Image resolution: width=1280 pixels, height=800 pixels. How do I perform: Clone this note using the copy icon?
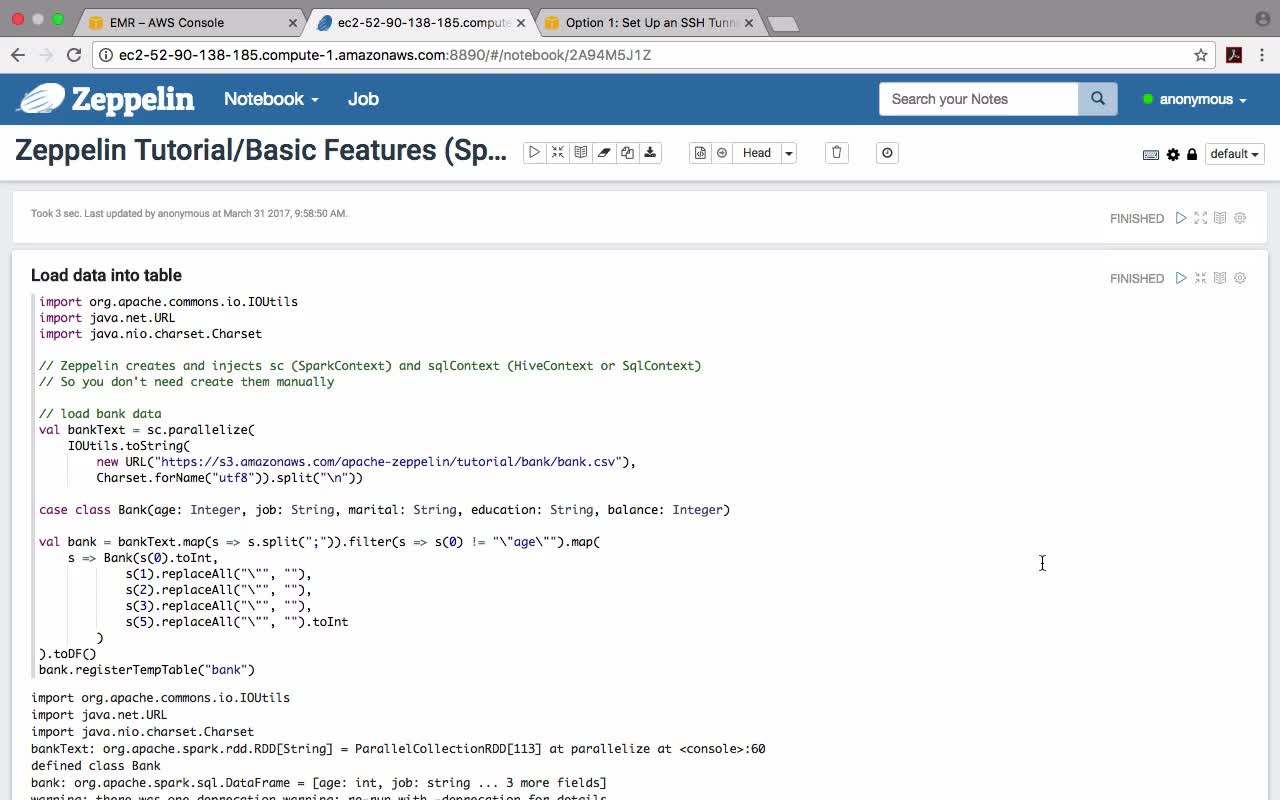(x=627, y=153)
